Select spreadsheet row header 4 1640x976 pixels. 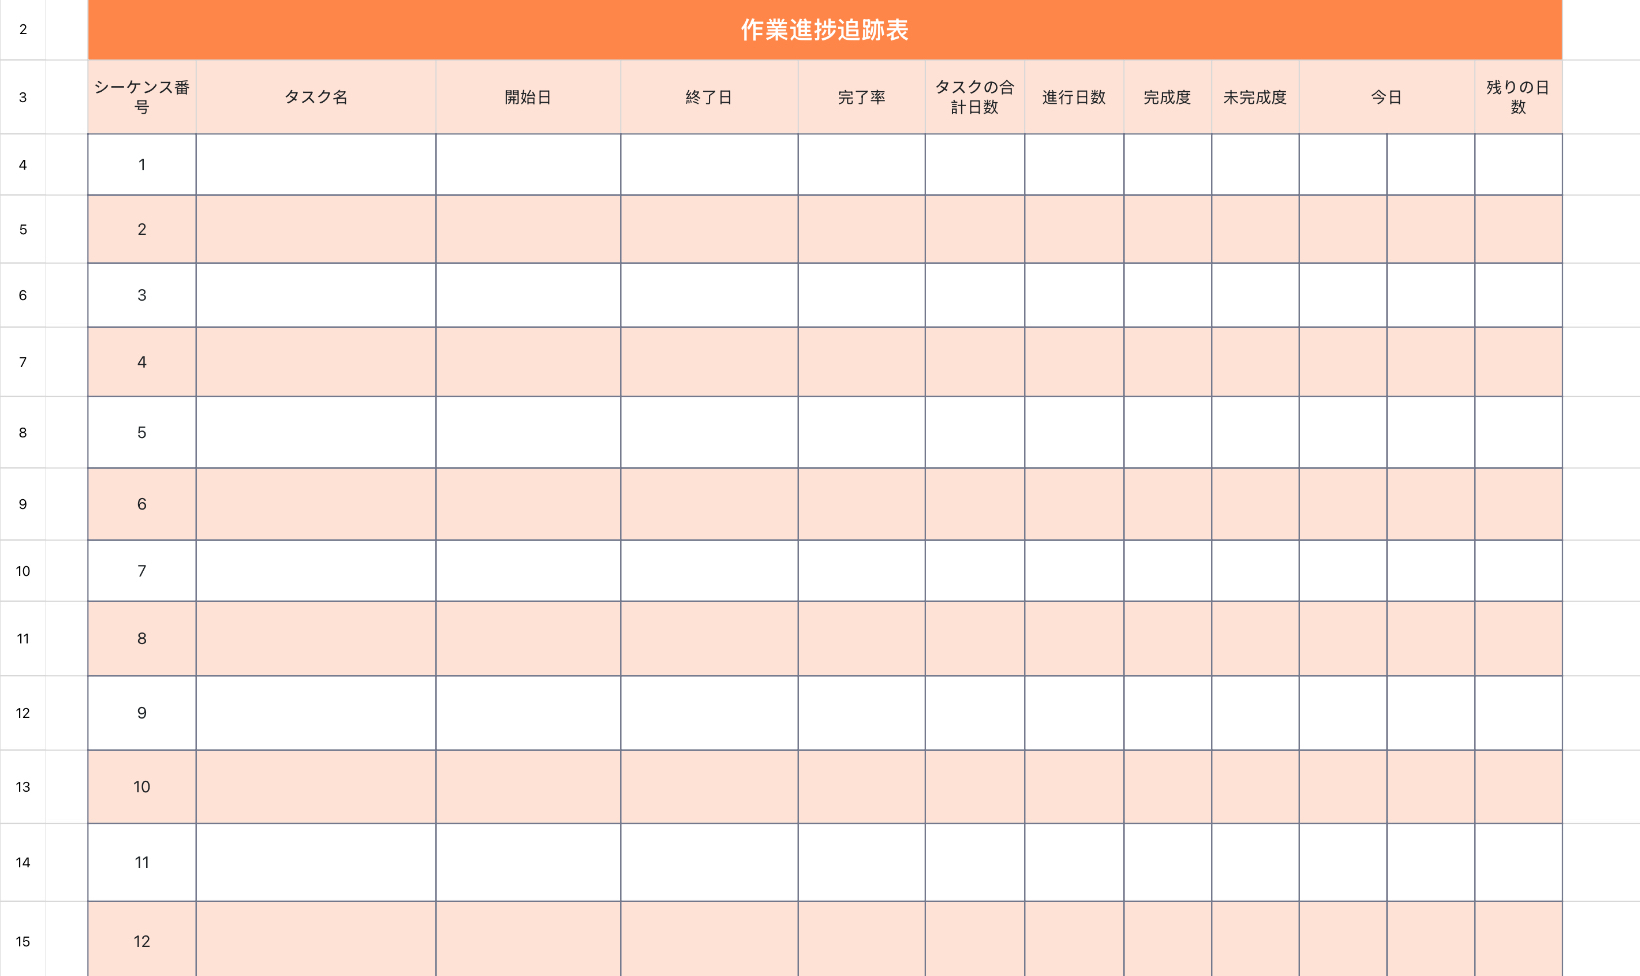[22, 165]
